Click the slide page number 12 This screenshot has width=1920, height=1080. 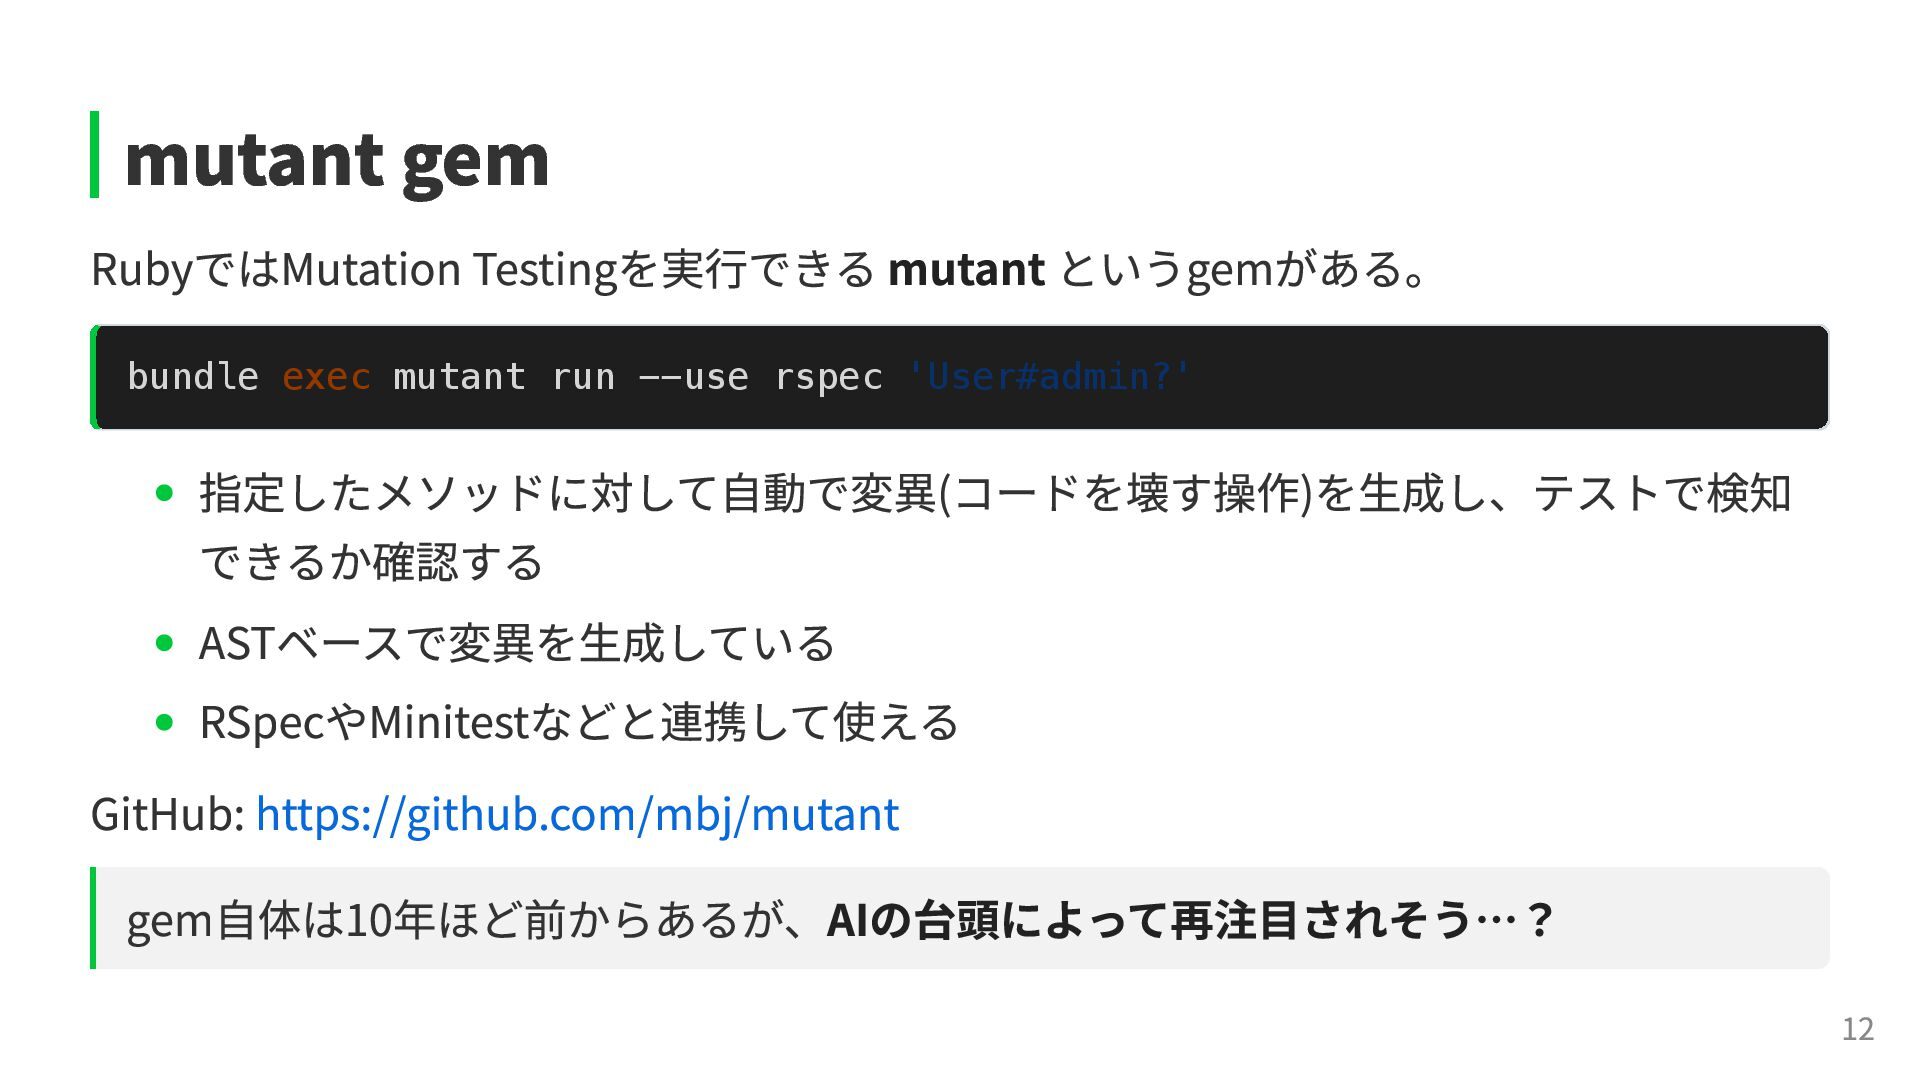1857,1029
